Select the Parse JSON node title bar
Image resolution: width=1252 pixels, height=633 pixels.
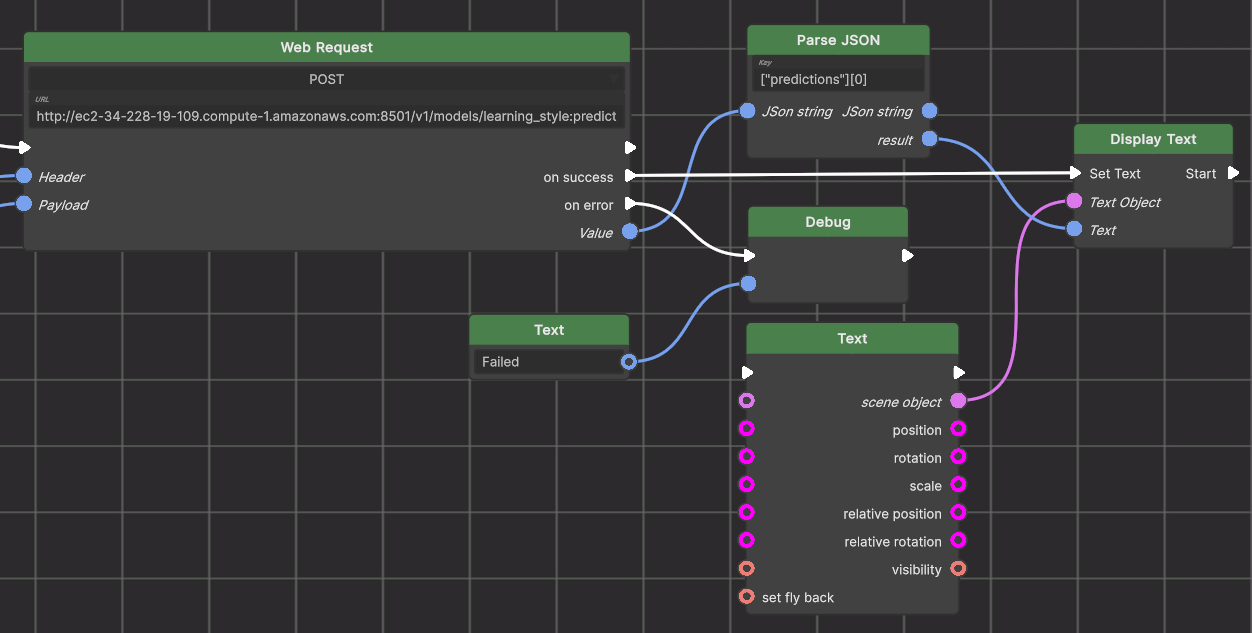(x=838, y=40)
